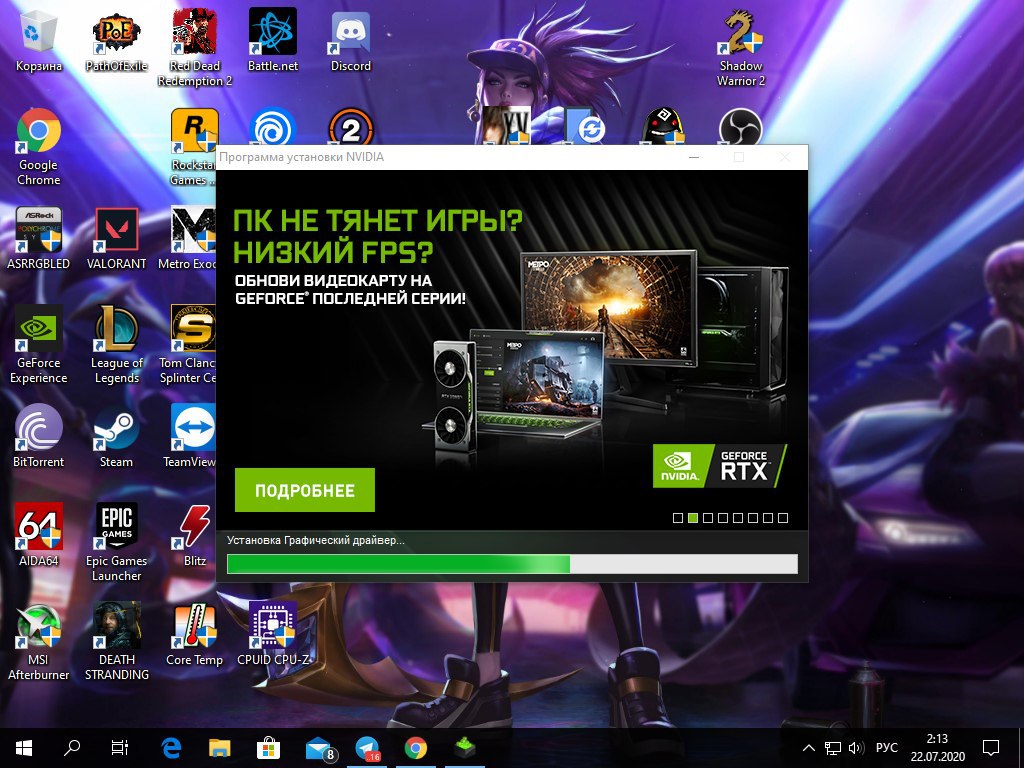The image size is (1024, 768).
Task: Open File Explorer from the taskbar
Action: [x=219, y=748]
